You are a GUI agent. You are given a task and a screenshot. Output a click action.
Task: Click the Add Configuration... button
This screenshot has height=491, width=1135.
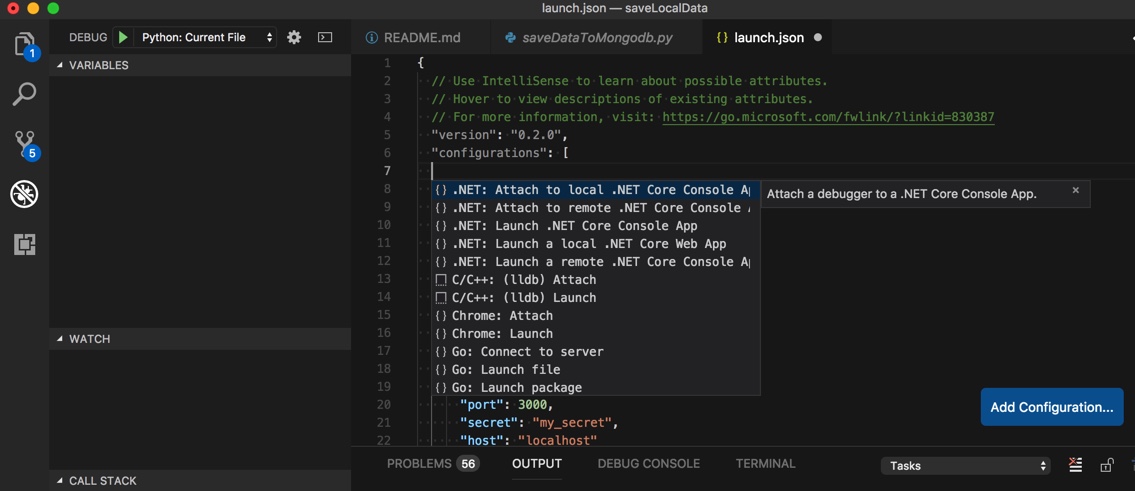[1051, 407]
